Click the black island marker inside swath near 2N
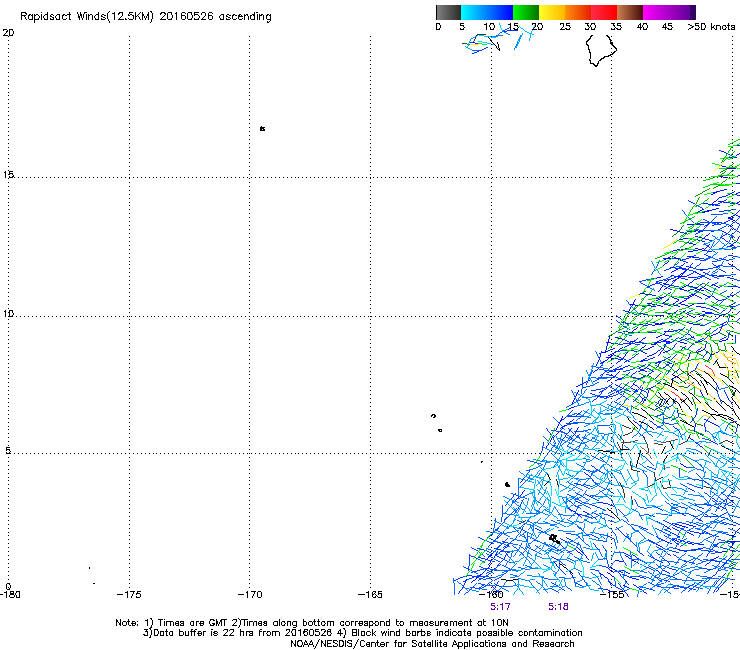The image size is (740, 650). tap(555, 539)
